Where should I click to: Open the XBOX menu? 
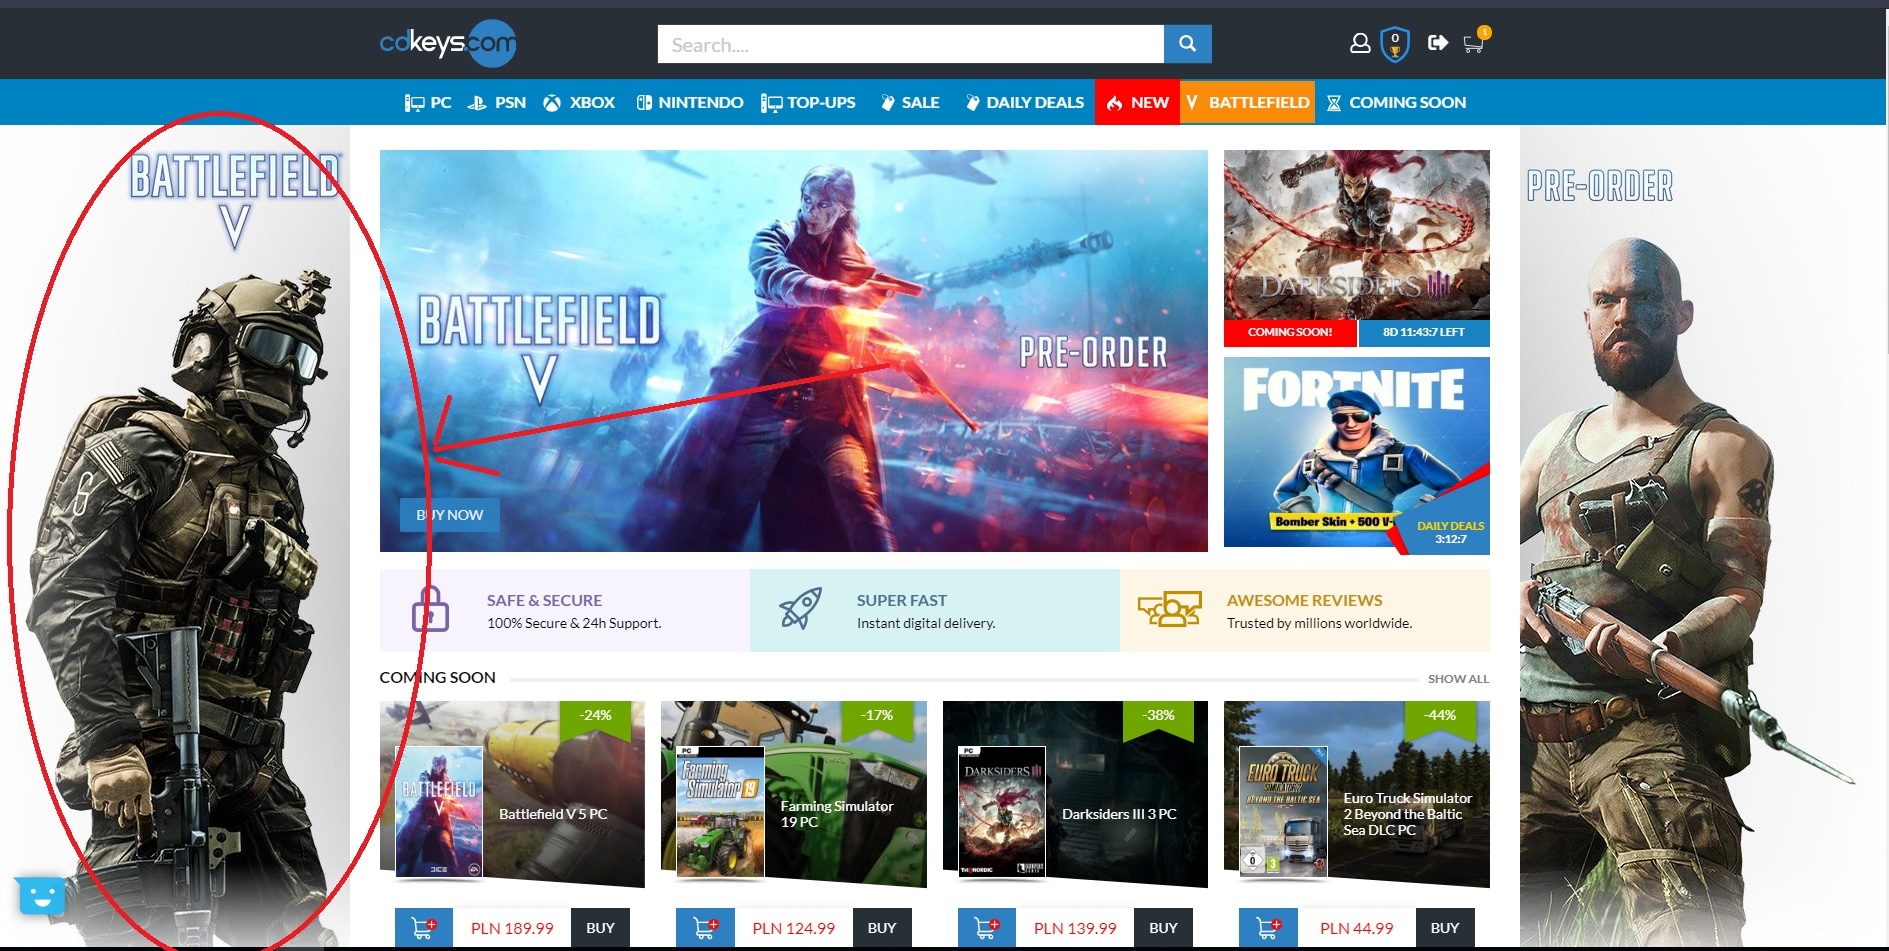pyautogui.click(x=579, y=102)
